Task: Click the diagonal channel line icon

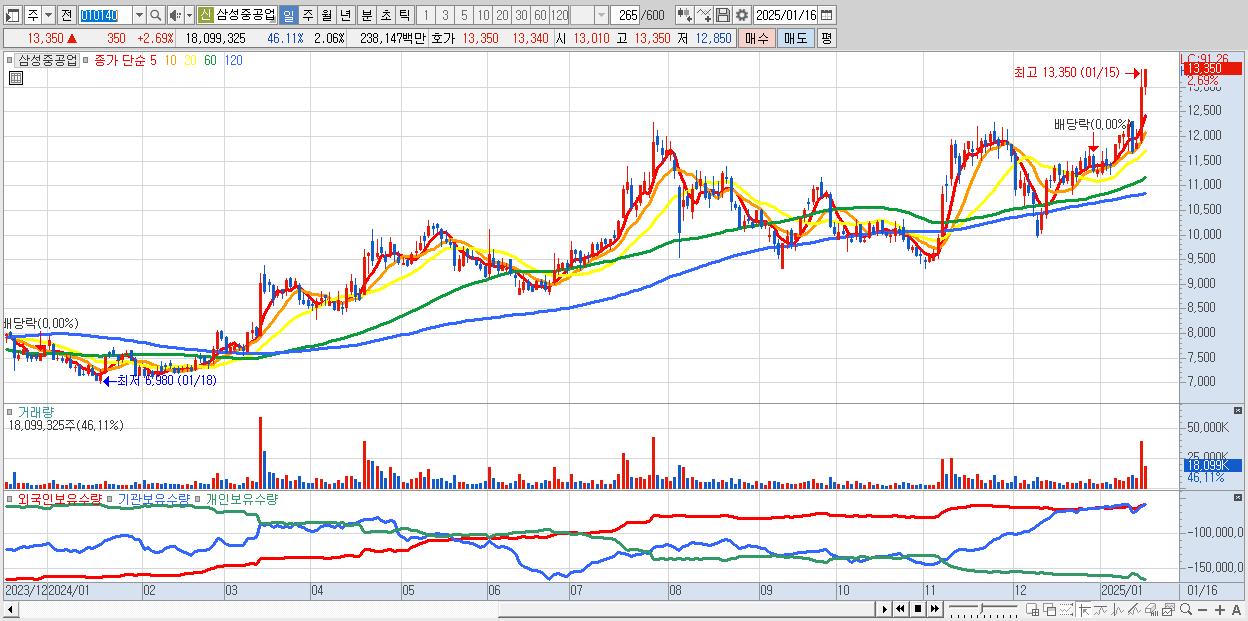Action: pos(1134,609)
